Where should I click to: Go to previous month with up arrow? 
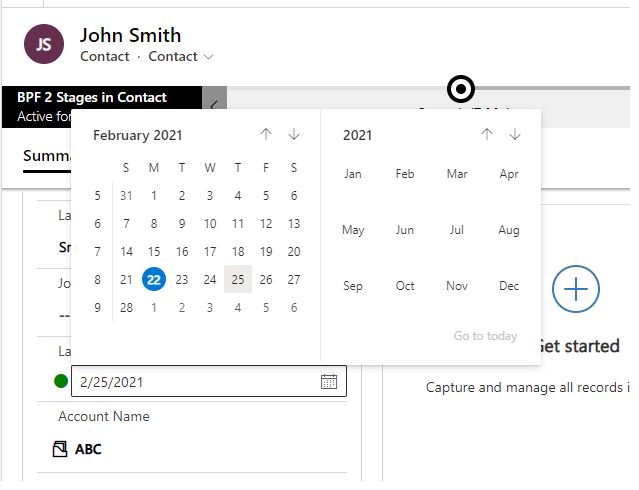[266, 134]
